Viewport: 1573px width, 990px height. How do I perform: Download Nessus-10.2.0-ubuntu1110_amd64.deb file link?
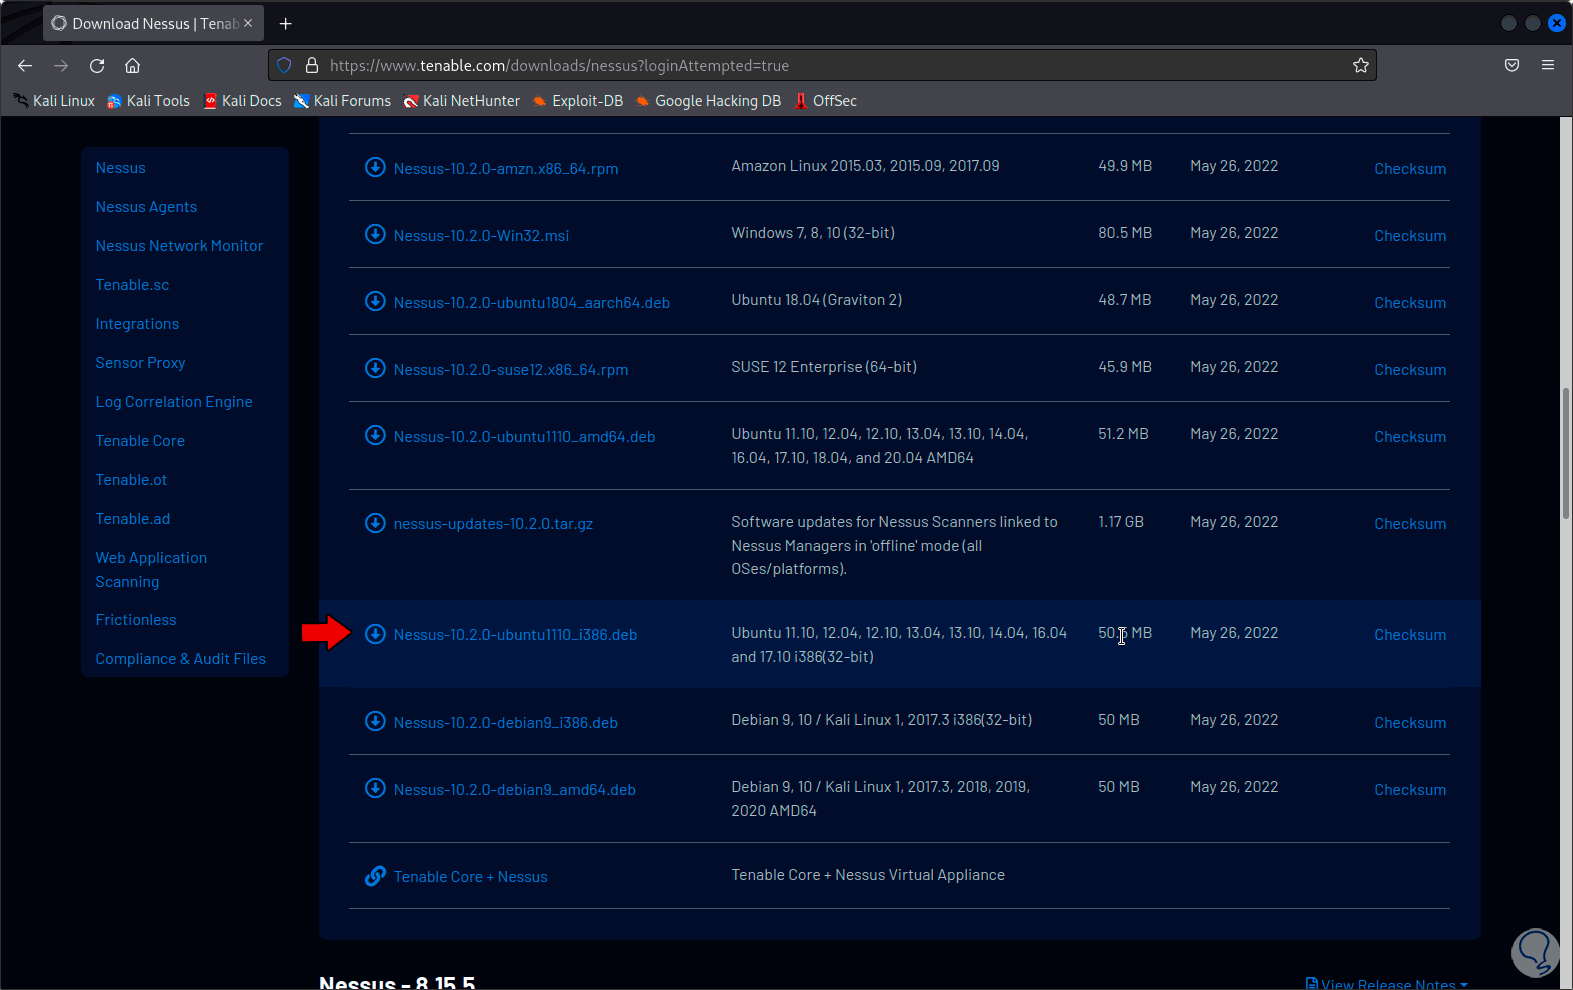[x=524, y=437]
